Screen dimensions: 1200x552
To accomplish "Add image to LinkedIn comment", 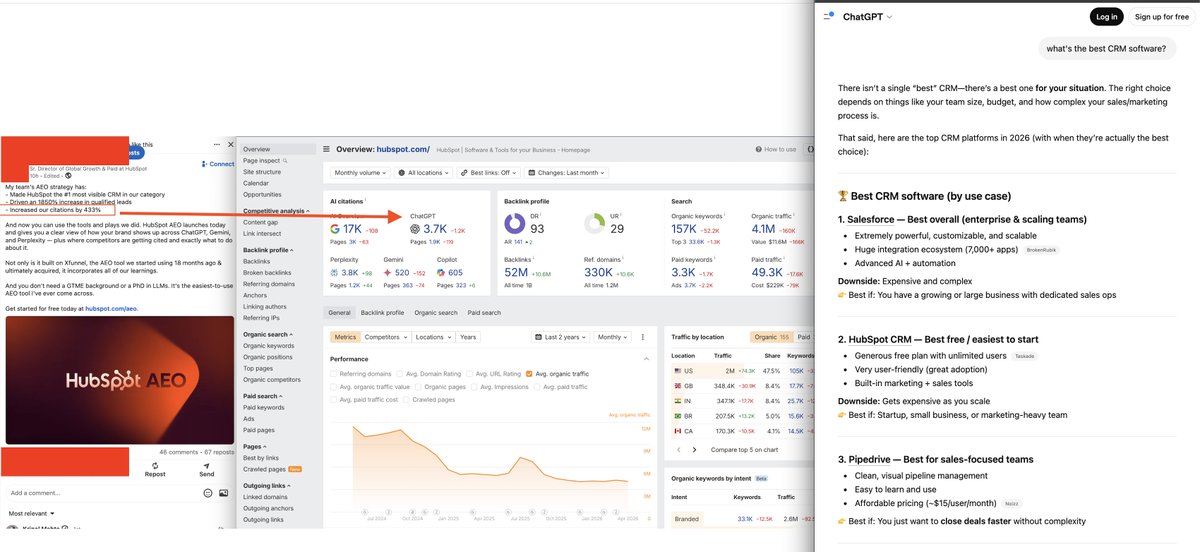I will 222,493.
